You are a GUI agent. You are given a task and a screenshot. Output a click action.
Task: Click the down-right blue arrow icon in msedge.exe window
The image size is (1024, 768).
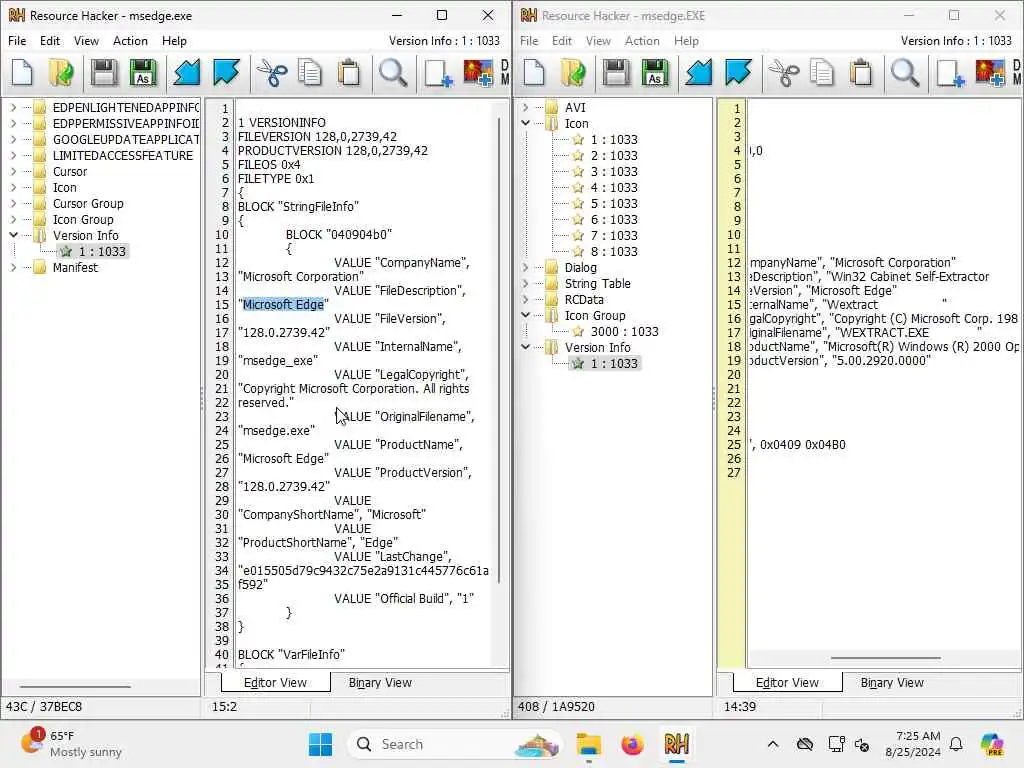click(226, 72)
